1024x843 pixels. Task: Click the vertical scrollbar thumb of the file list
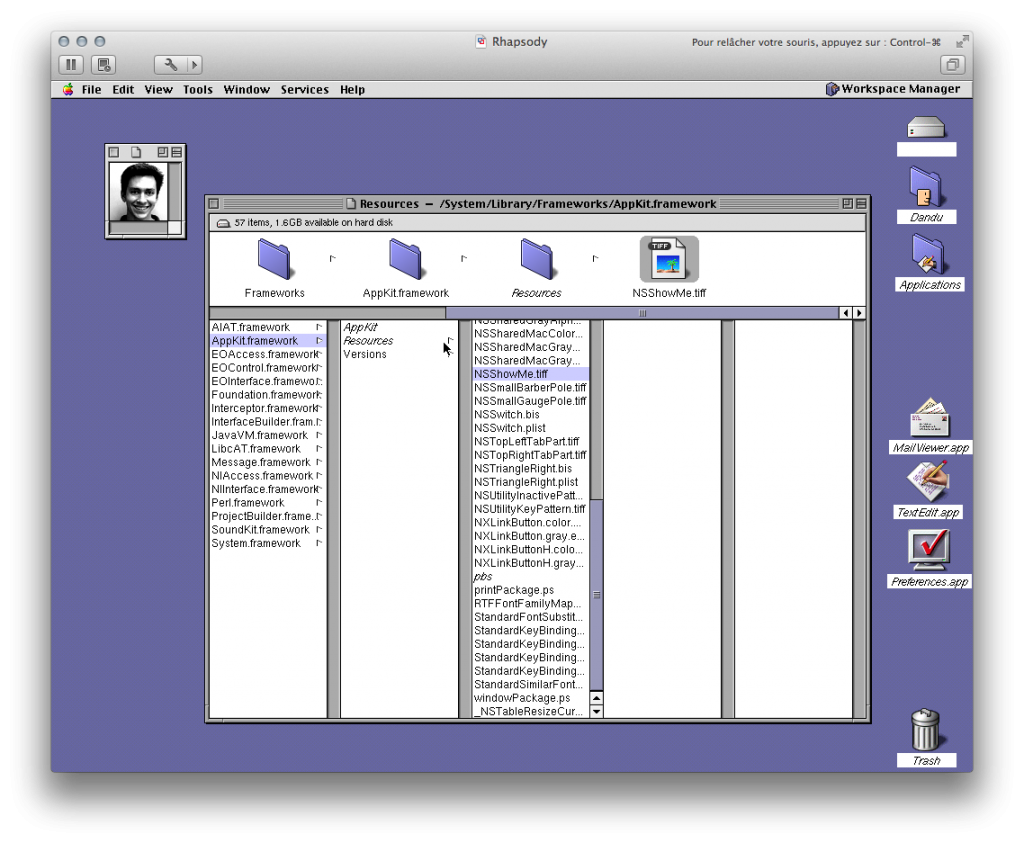tap(596, 595)
